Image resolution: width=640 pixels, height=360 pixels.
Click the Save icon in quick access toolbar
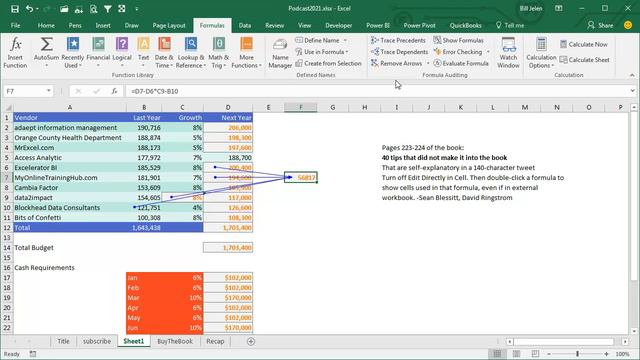coord(15,9)
